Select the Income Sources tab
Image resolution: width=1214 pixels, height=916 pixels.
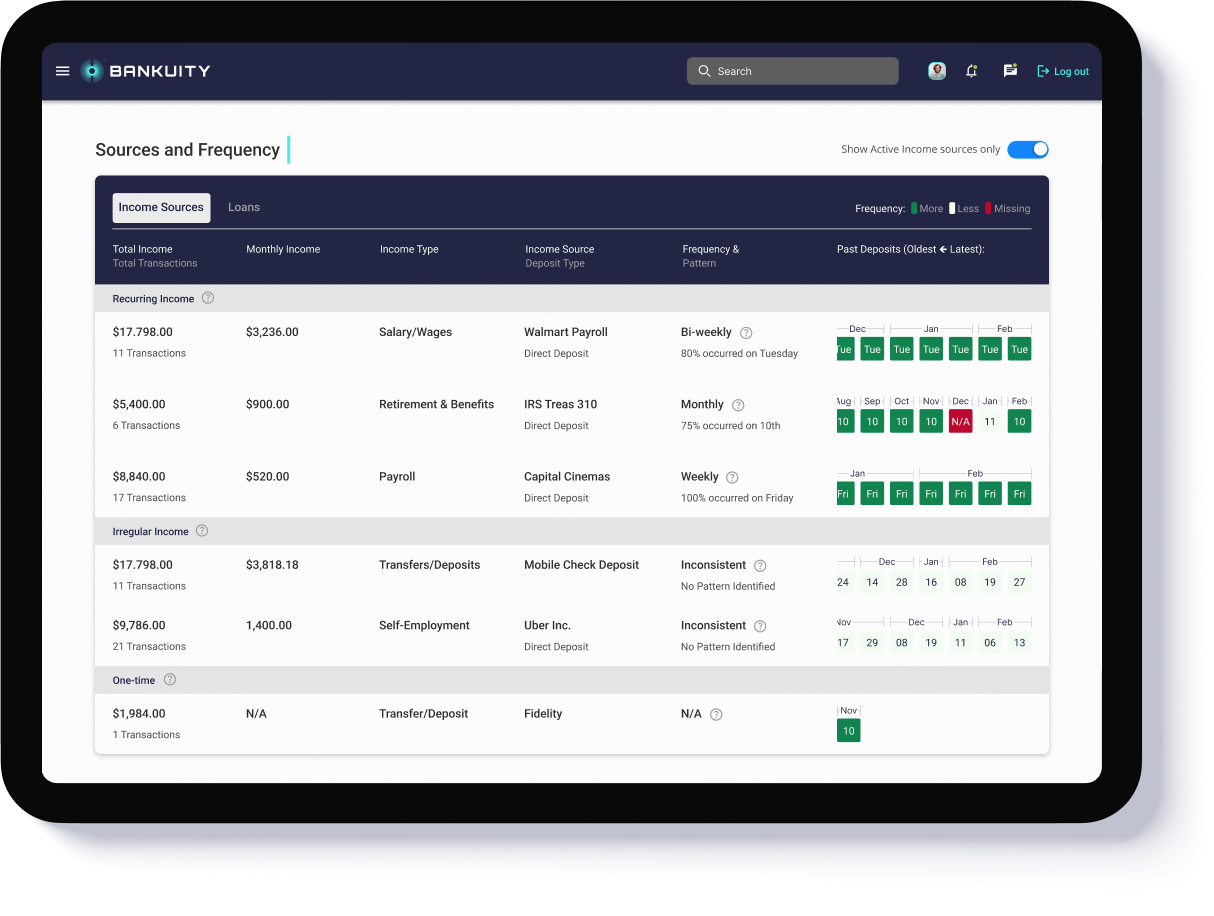point(161,207)
